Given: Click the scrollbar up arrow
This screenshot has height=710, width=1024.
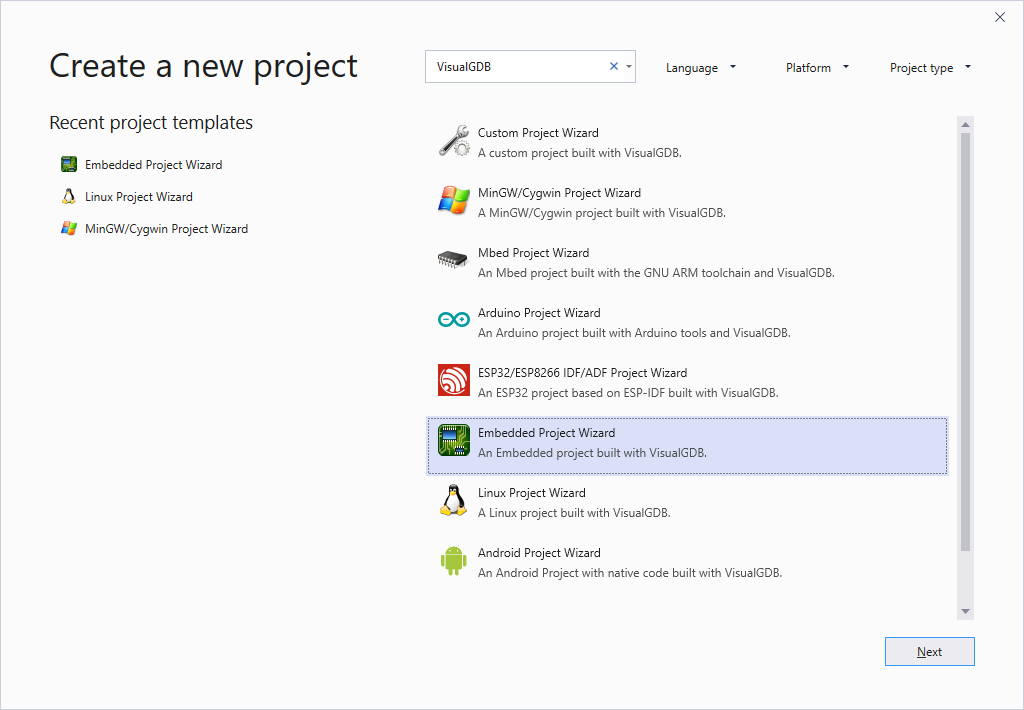Looking at the screenshot, I should click(x=965, y=124).
